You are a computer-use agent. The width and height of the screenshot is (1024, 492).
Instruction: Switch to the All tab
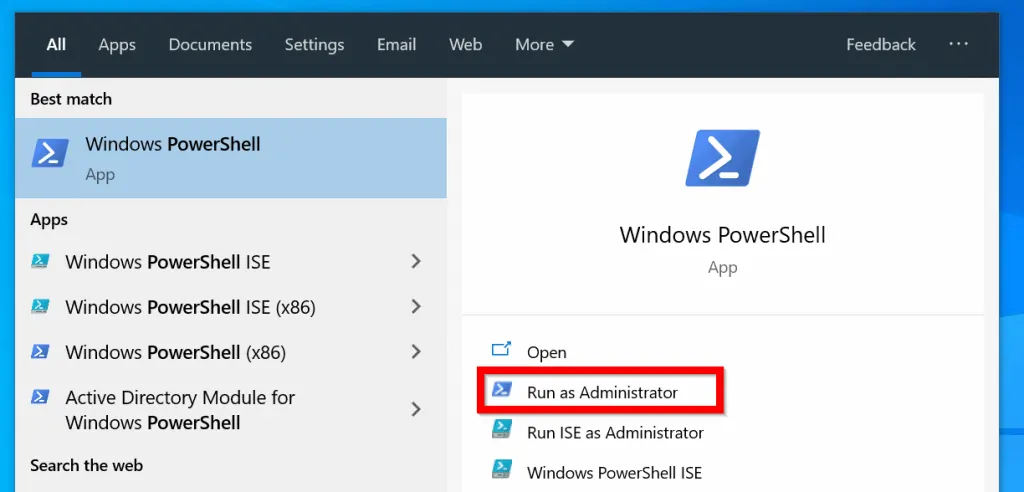56,44
